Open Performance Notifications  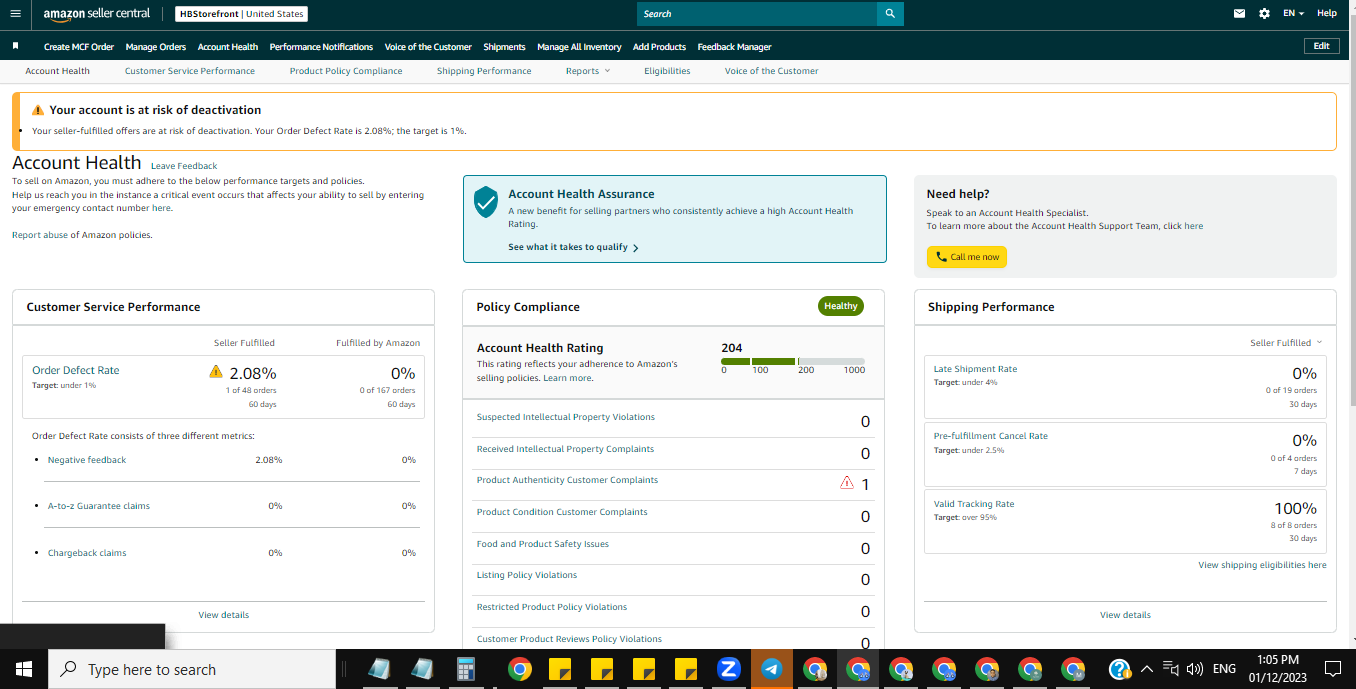pos(321,47)
